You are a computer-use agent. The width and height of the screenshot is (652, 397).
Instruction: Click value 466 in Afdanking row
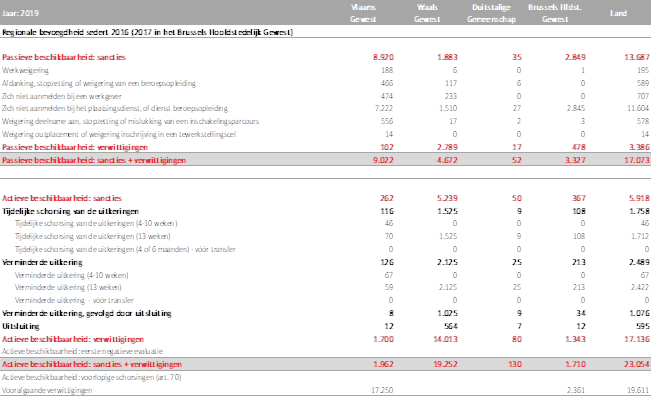[x=387, y=83]
